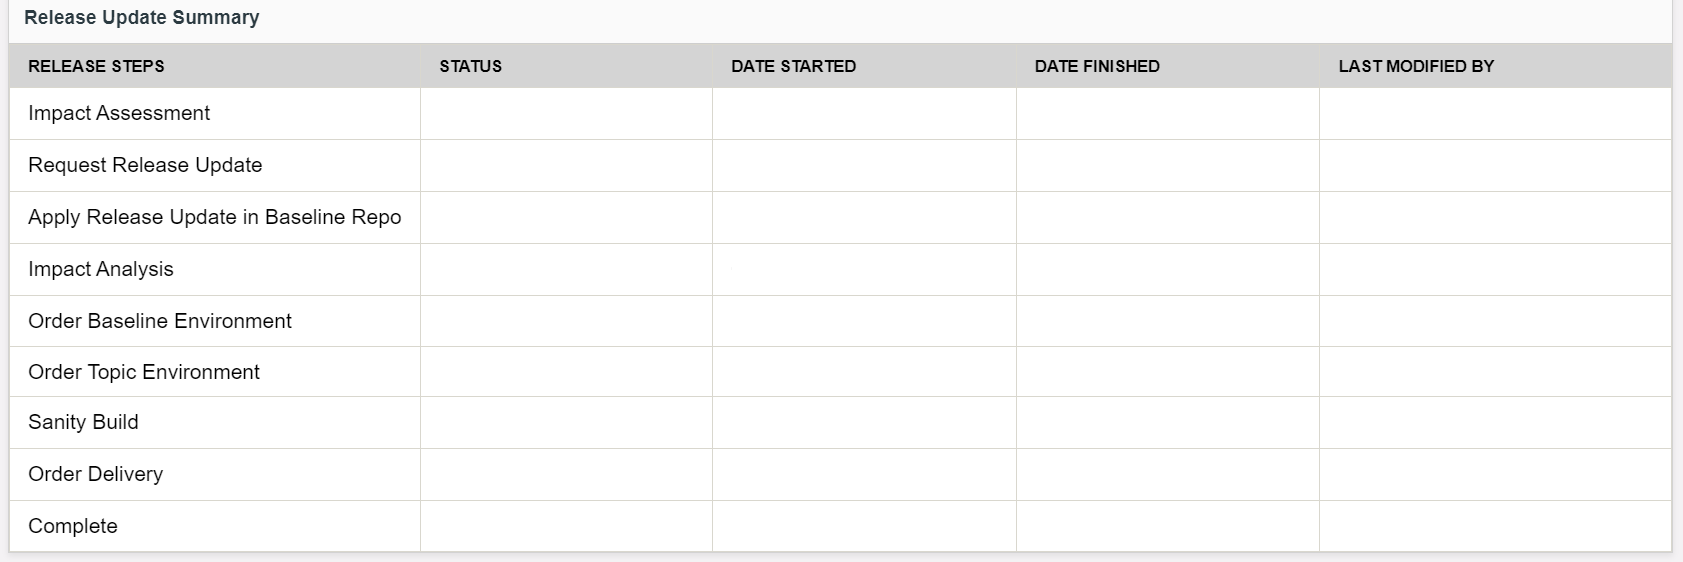This screenshot has width=1683, height=562.
Task: Click Last Modified By cell for Complete
Action: 1495,526
